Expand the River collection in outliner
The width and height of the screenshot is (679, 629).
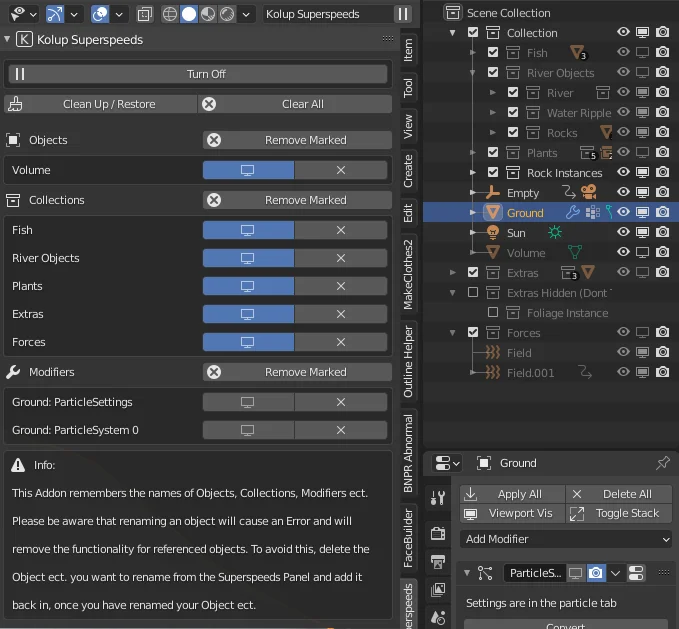[492, 93]
